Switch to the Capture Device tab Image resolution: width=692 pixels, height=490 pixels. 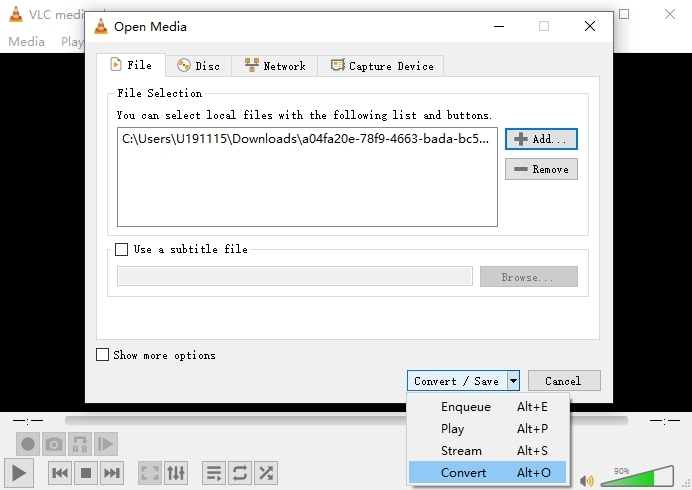point(380,66)
